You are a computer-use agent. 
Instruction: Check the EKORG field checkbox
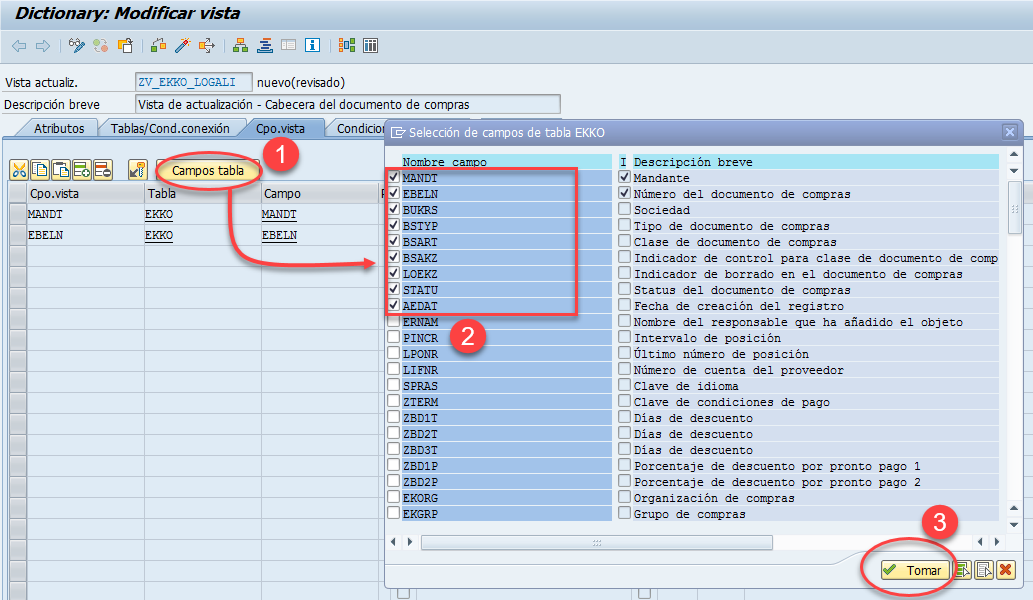click(394, 497)
